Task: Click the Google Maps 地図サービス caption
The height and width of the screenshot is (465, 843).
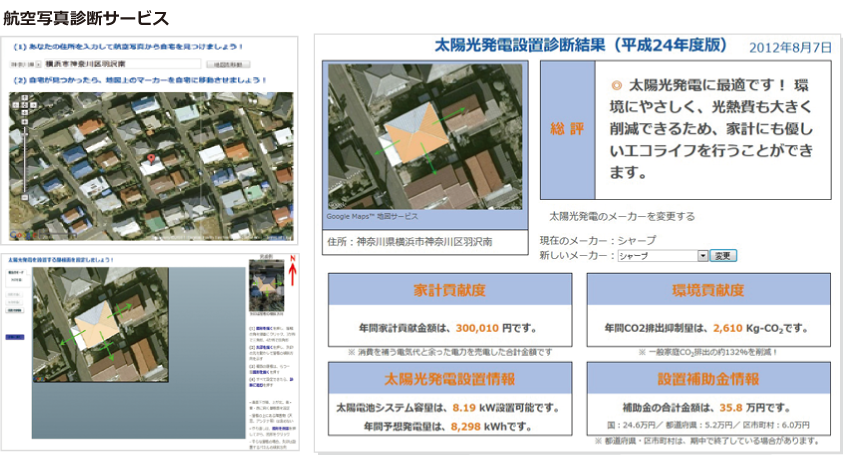Action: click(372, 217)
